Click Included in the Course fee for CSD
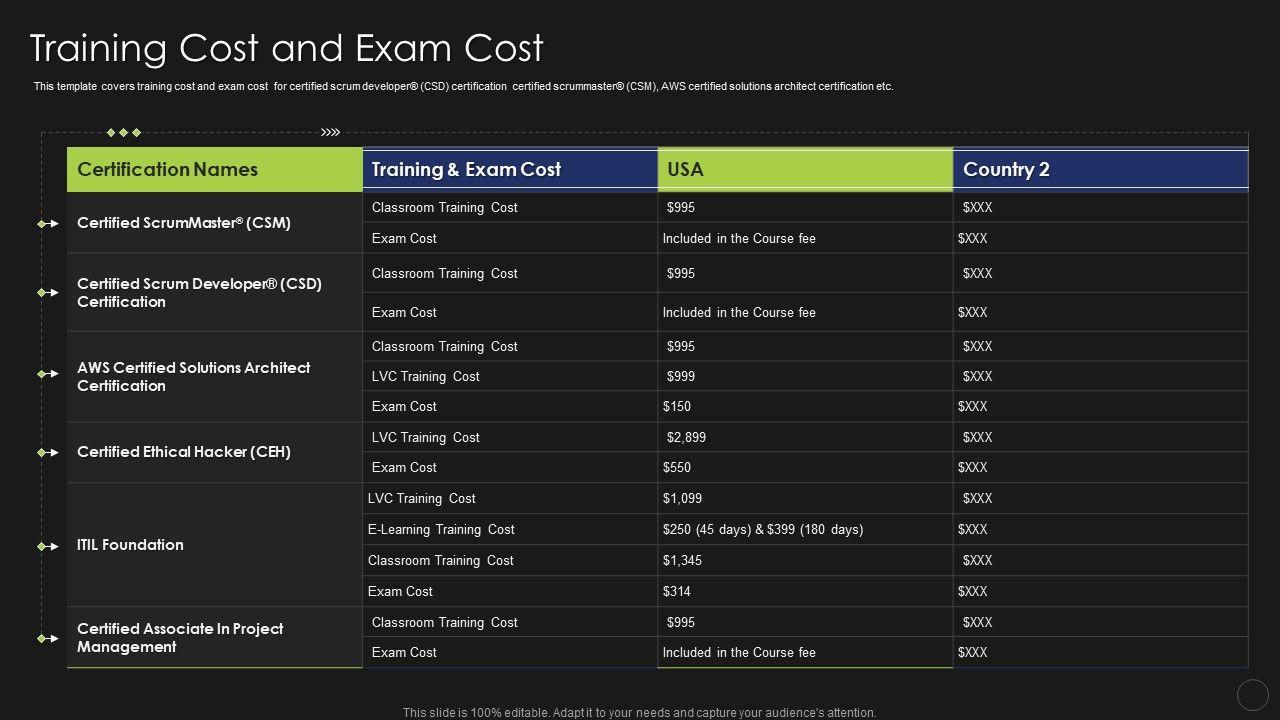Image resolution: width=1280 pixels, height=720 pixels. coord(739,312)
